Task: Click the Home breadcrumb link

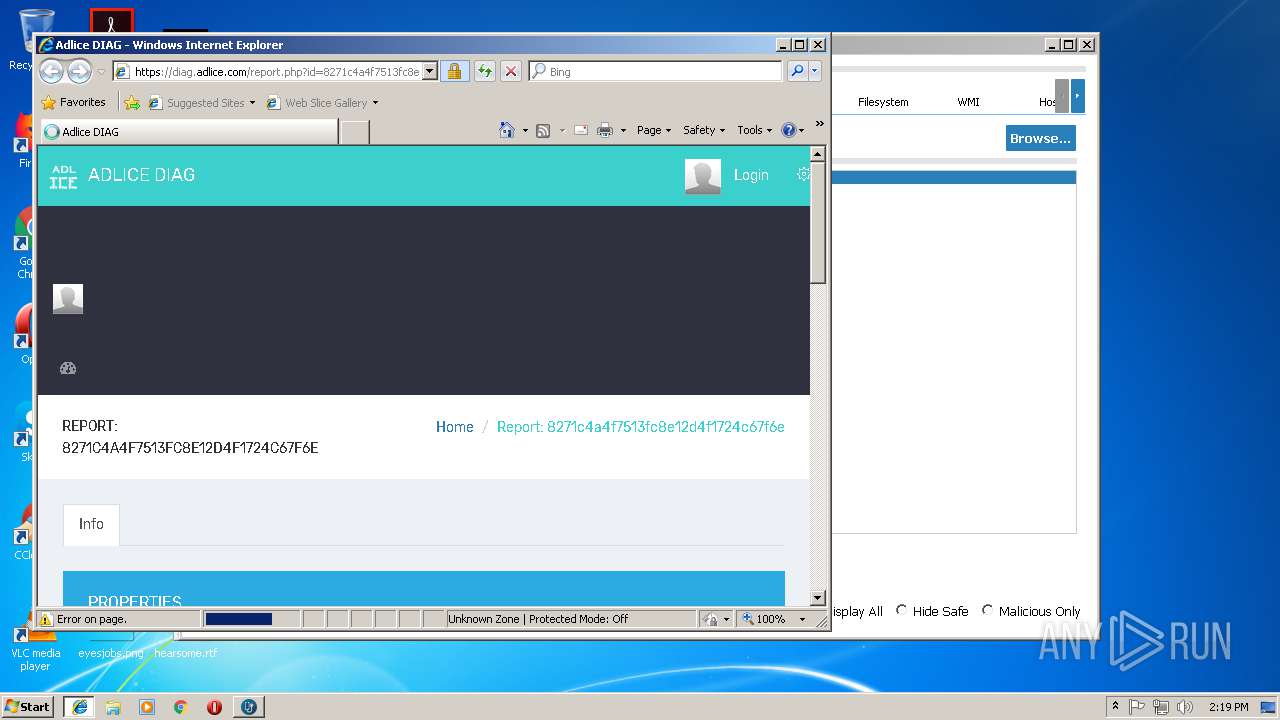Action: pyautogui.click(x=455, y=427)
